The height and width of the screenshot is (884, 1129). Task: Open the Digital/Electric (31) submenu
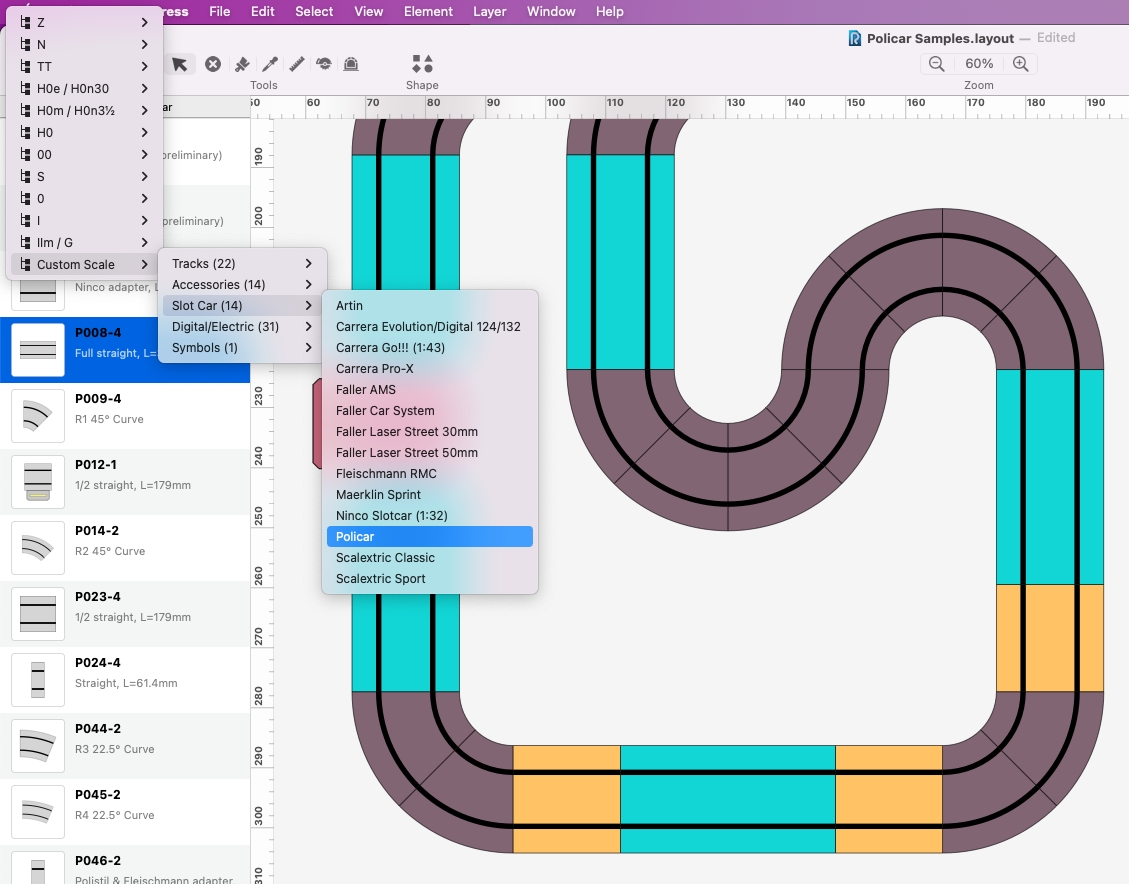[x=242, y=327]
